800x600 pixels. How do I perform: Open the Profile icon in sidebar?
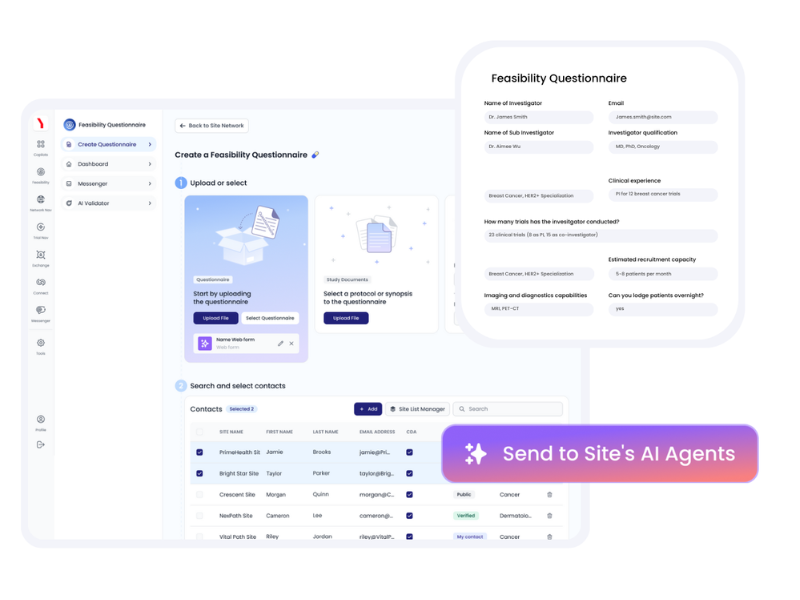pyautogui.click(x=41, y=419)
